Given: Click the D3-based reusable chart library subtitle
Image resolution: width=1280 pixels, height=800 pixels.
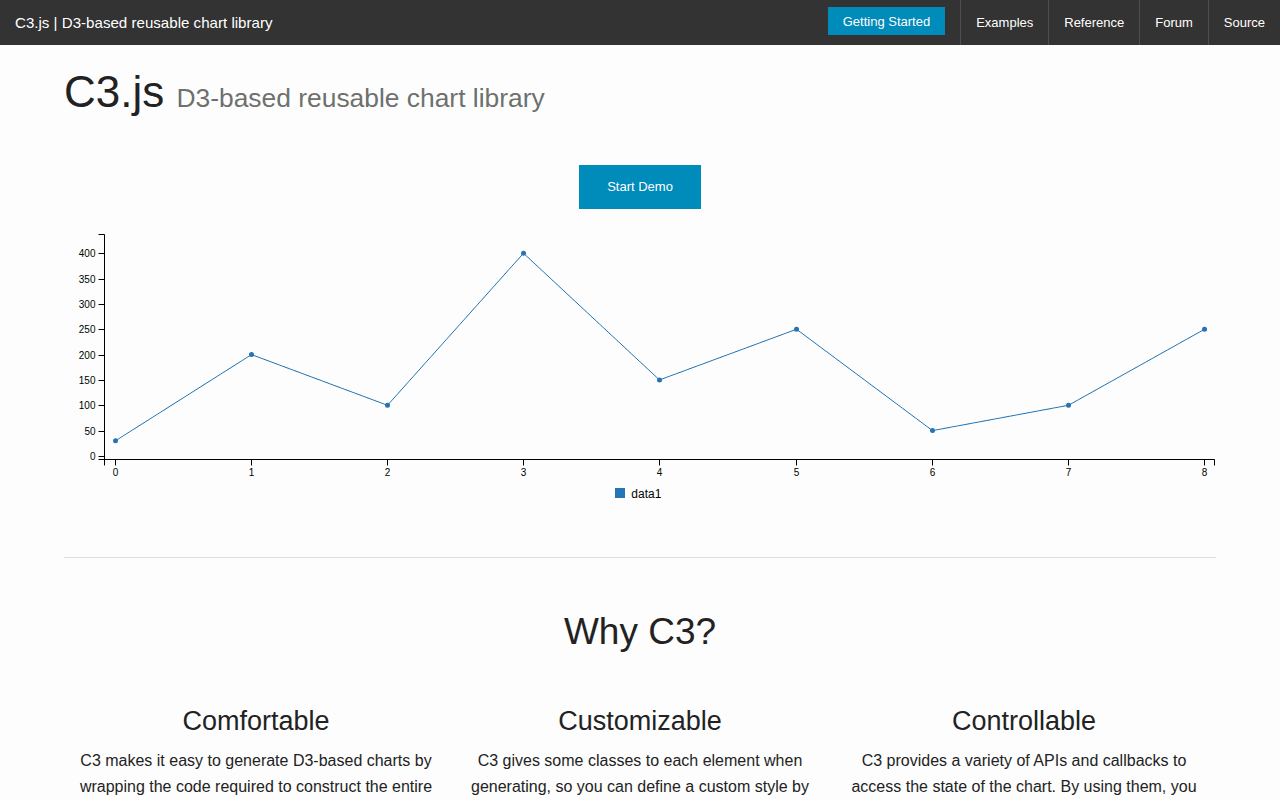Looking at the screenshot, I should 360,98.
